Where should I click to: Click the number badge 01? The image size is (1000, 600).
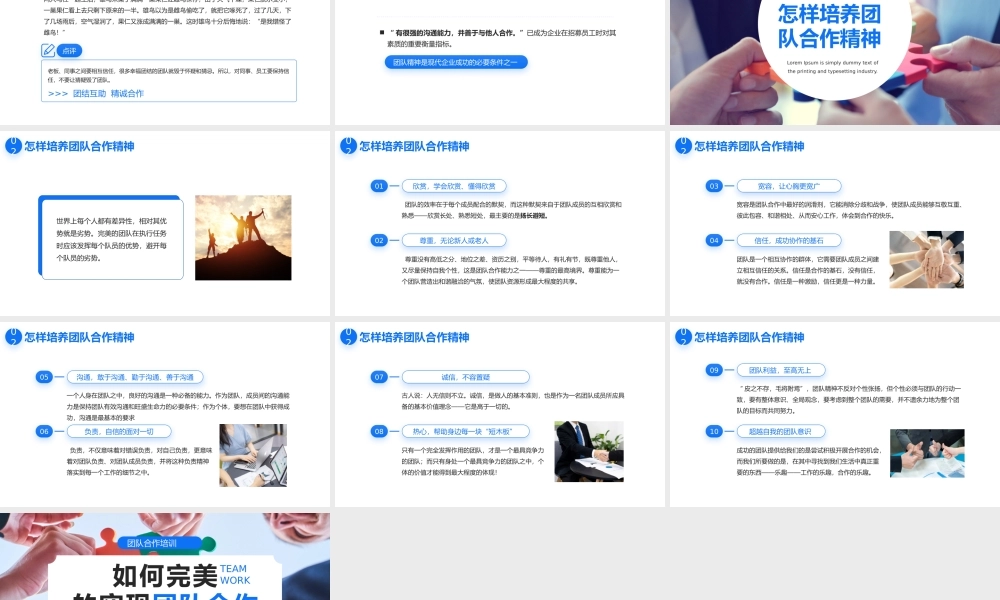(379, 186)
